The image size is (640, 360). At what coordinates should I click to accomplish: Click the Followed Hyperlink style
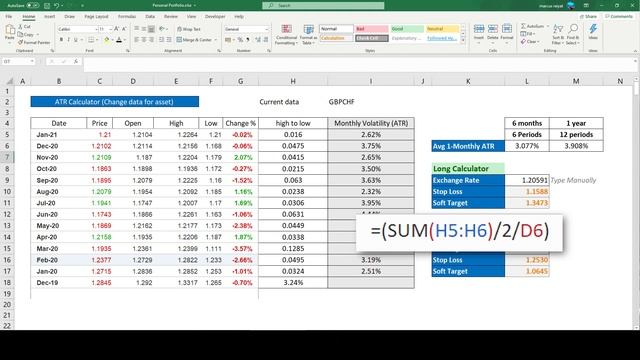click(442, 38)
